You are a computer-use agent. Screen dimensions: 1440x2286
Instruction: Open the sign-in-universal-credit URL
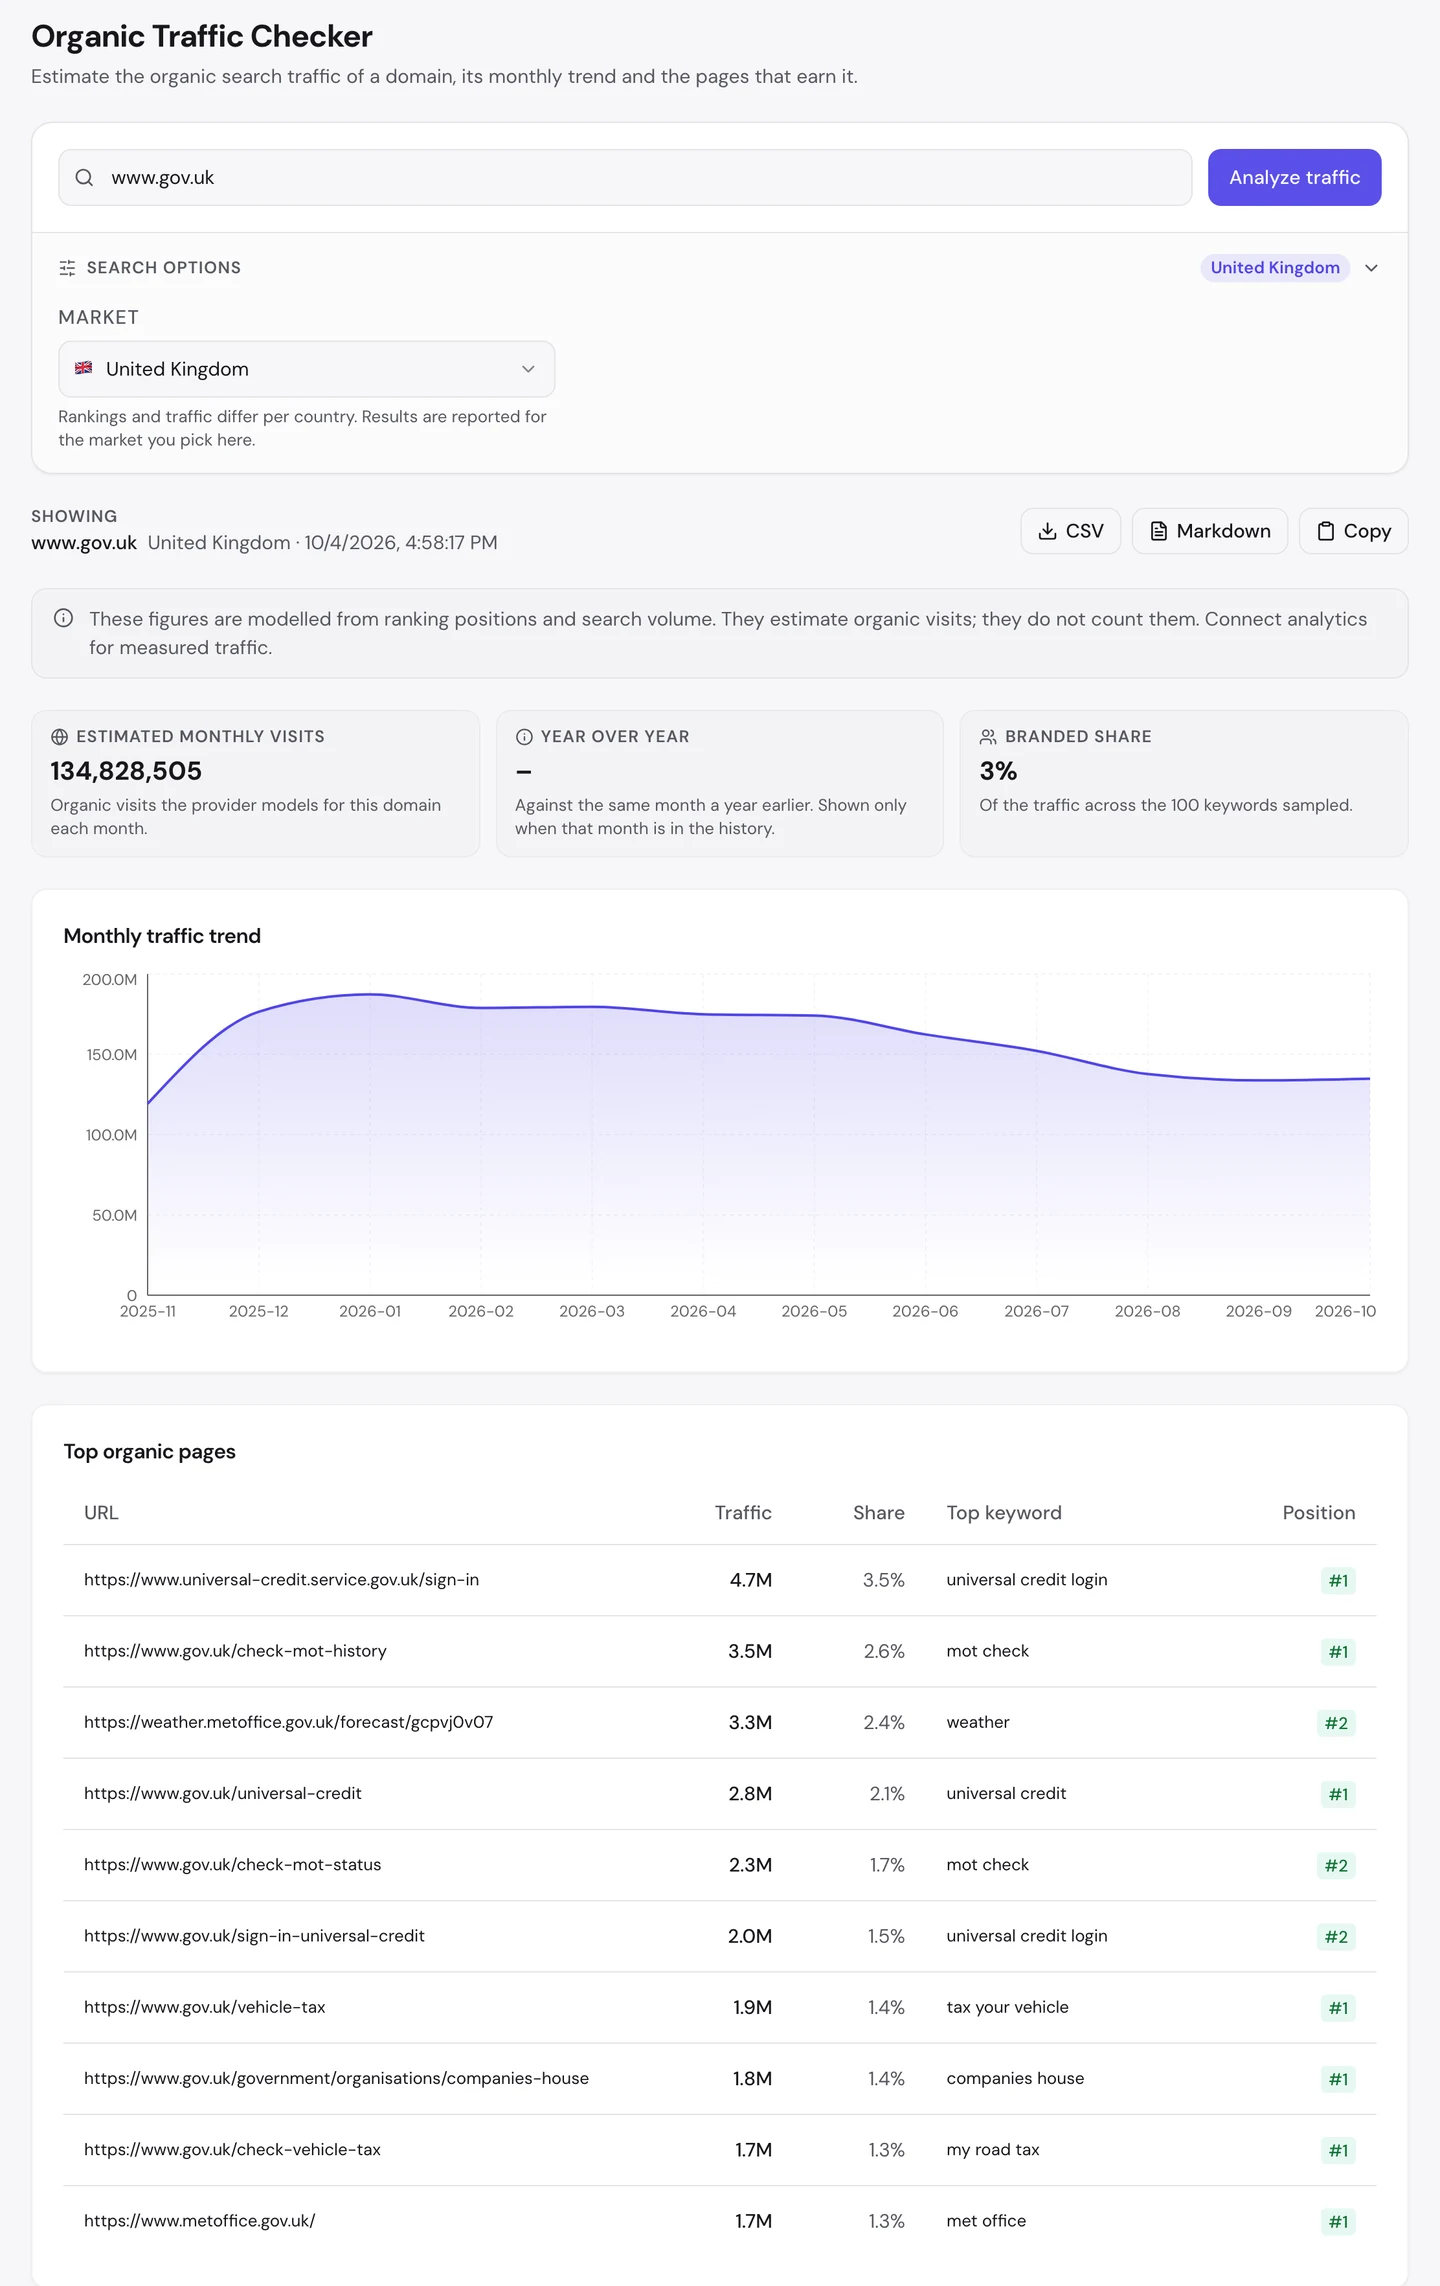[254, 1936]
